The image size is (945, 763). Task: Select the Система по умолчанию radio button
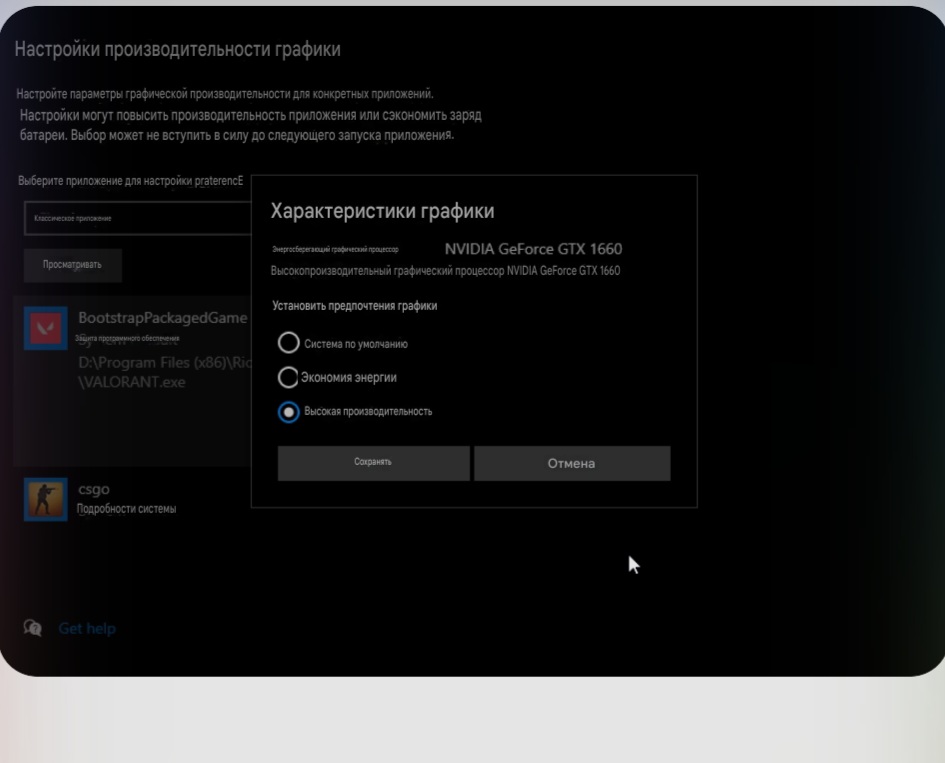(x=289, y=343)
